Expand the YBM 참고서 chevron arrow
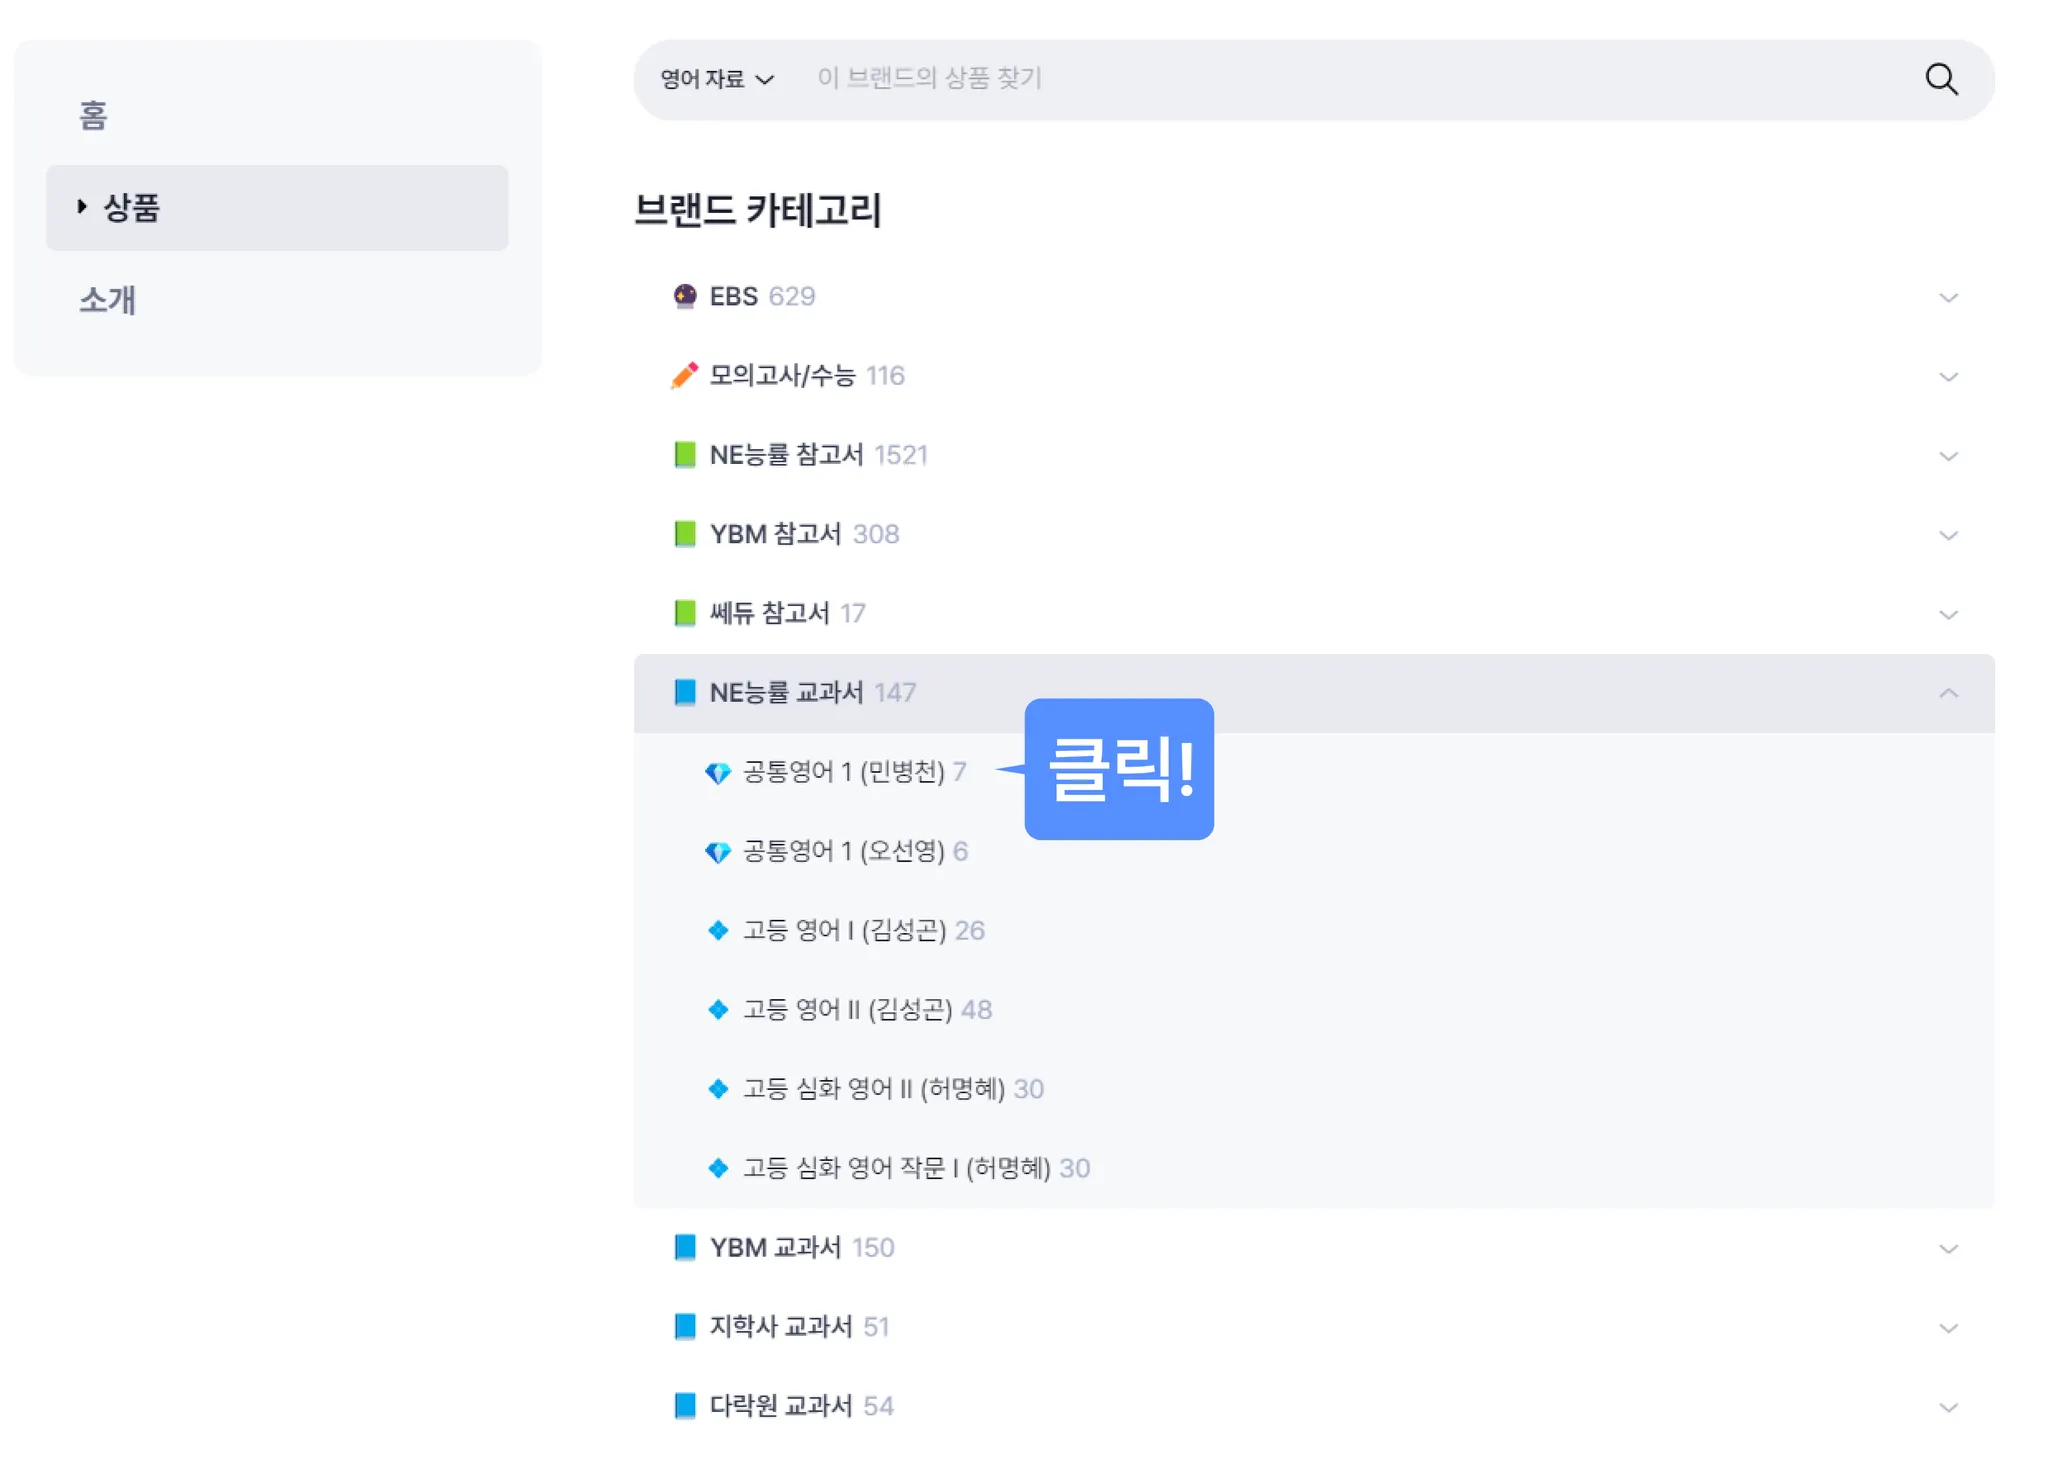 (x=1948, y=535)
